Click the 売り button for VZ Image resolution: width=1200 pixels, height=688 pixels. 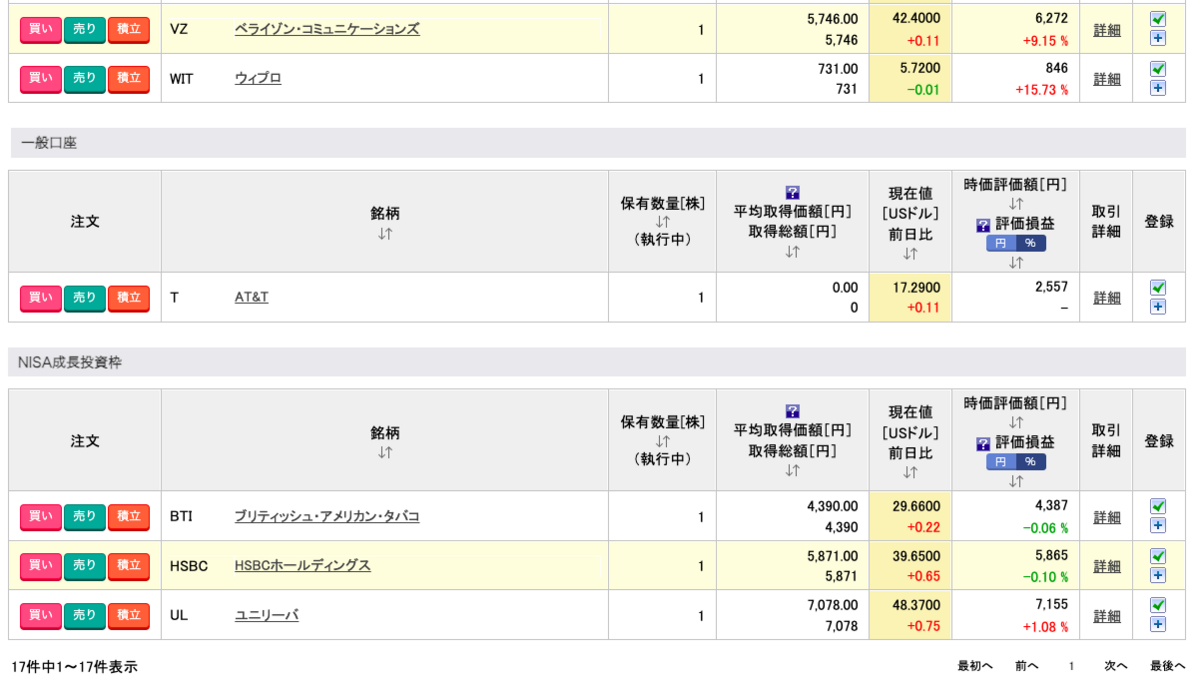coord(85,30)
